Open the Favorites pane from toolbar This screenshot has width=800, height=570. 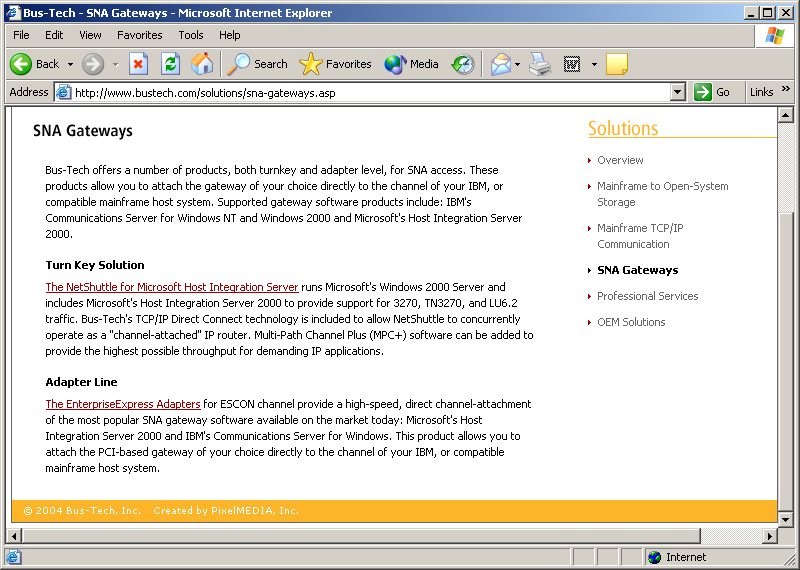[335, 64]
